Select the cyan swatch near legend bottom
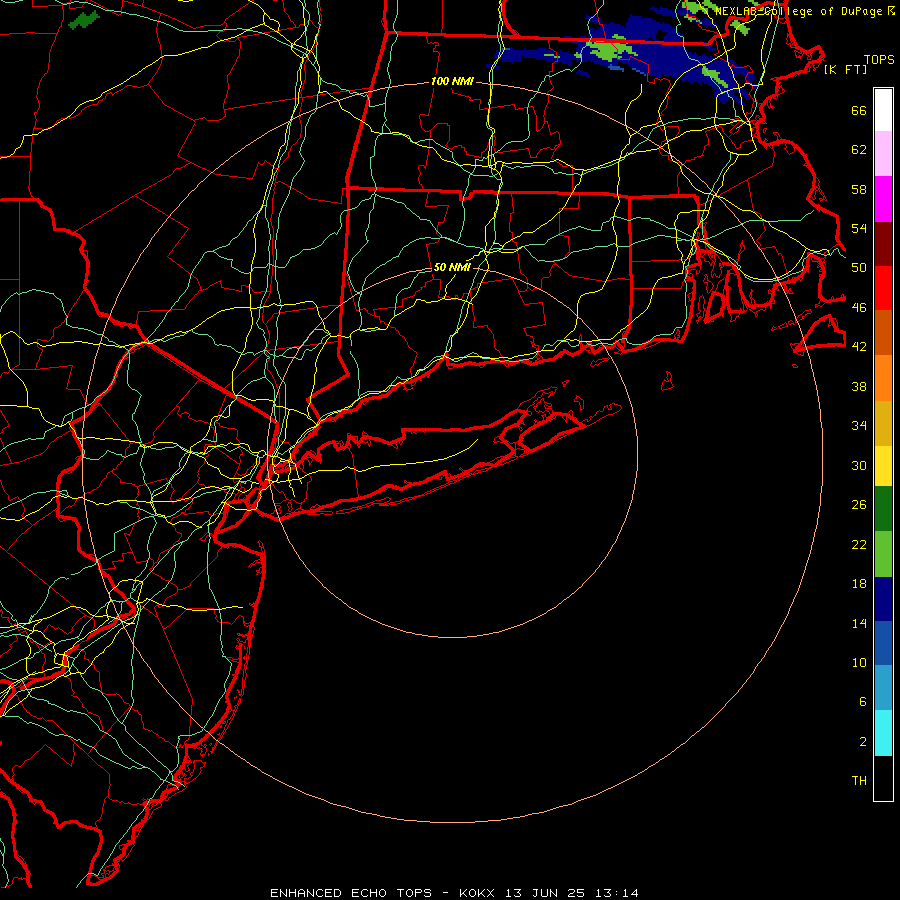900x900 pixels. click(x=883, y=733)
